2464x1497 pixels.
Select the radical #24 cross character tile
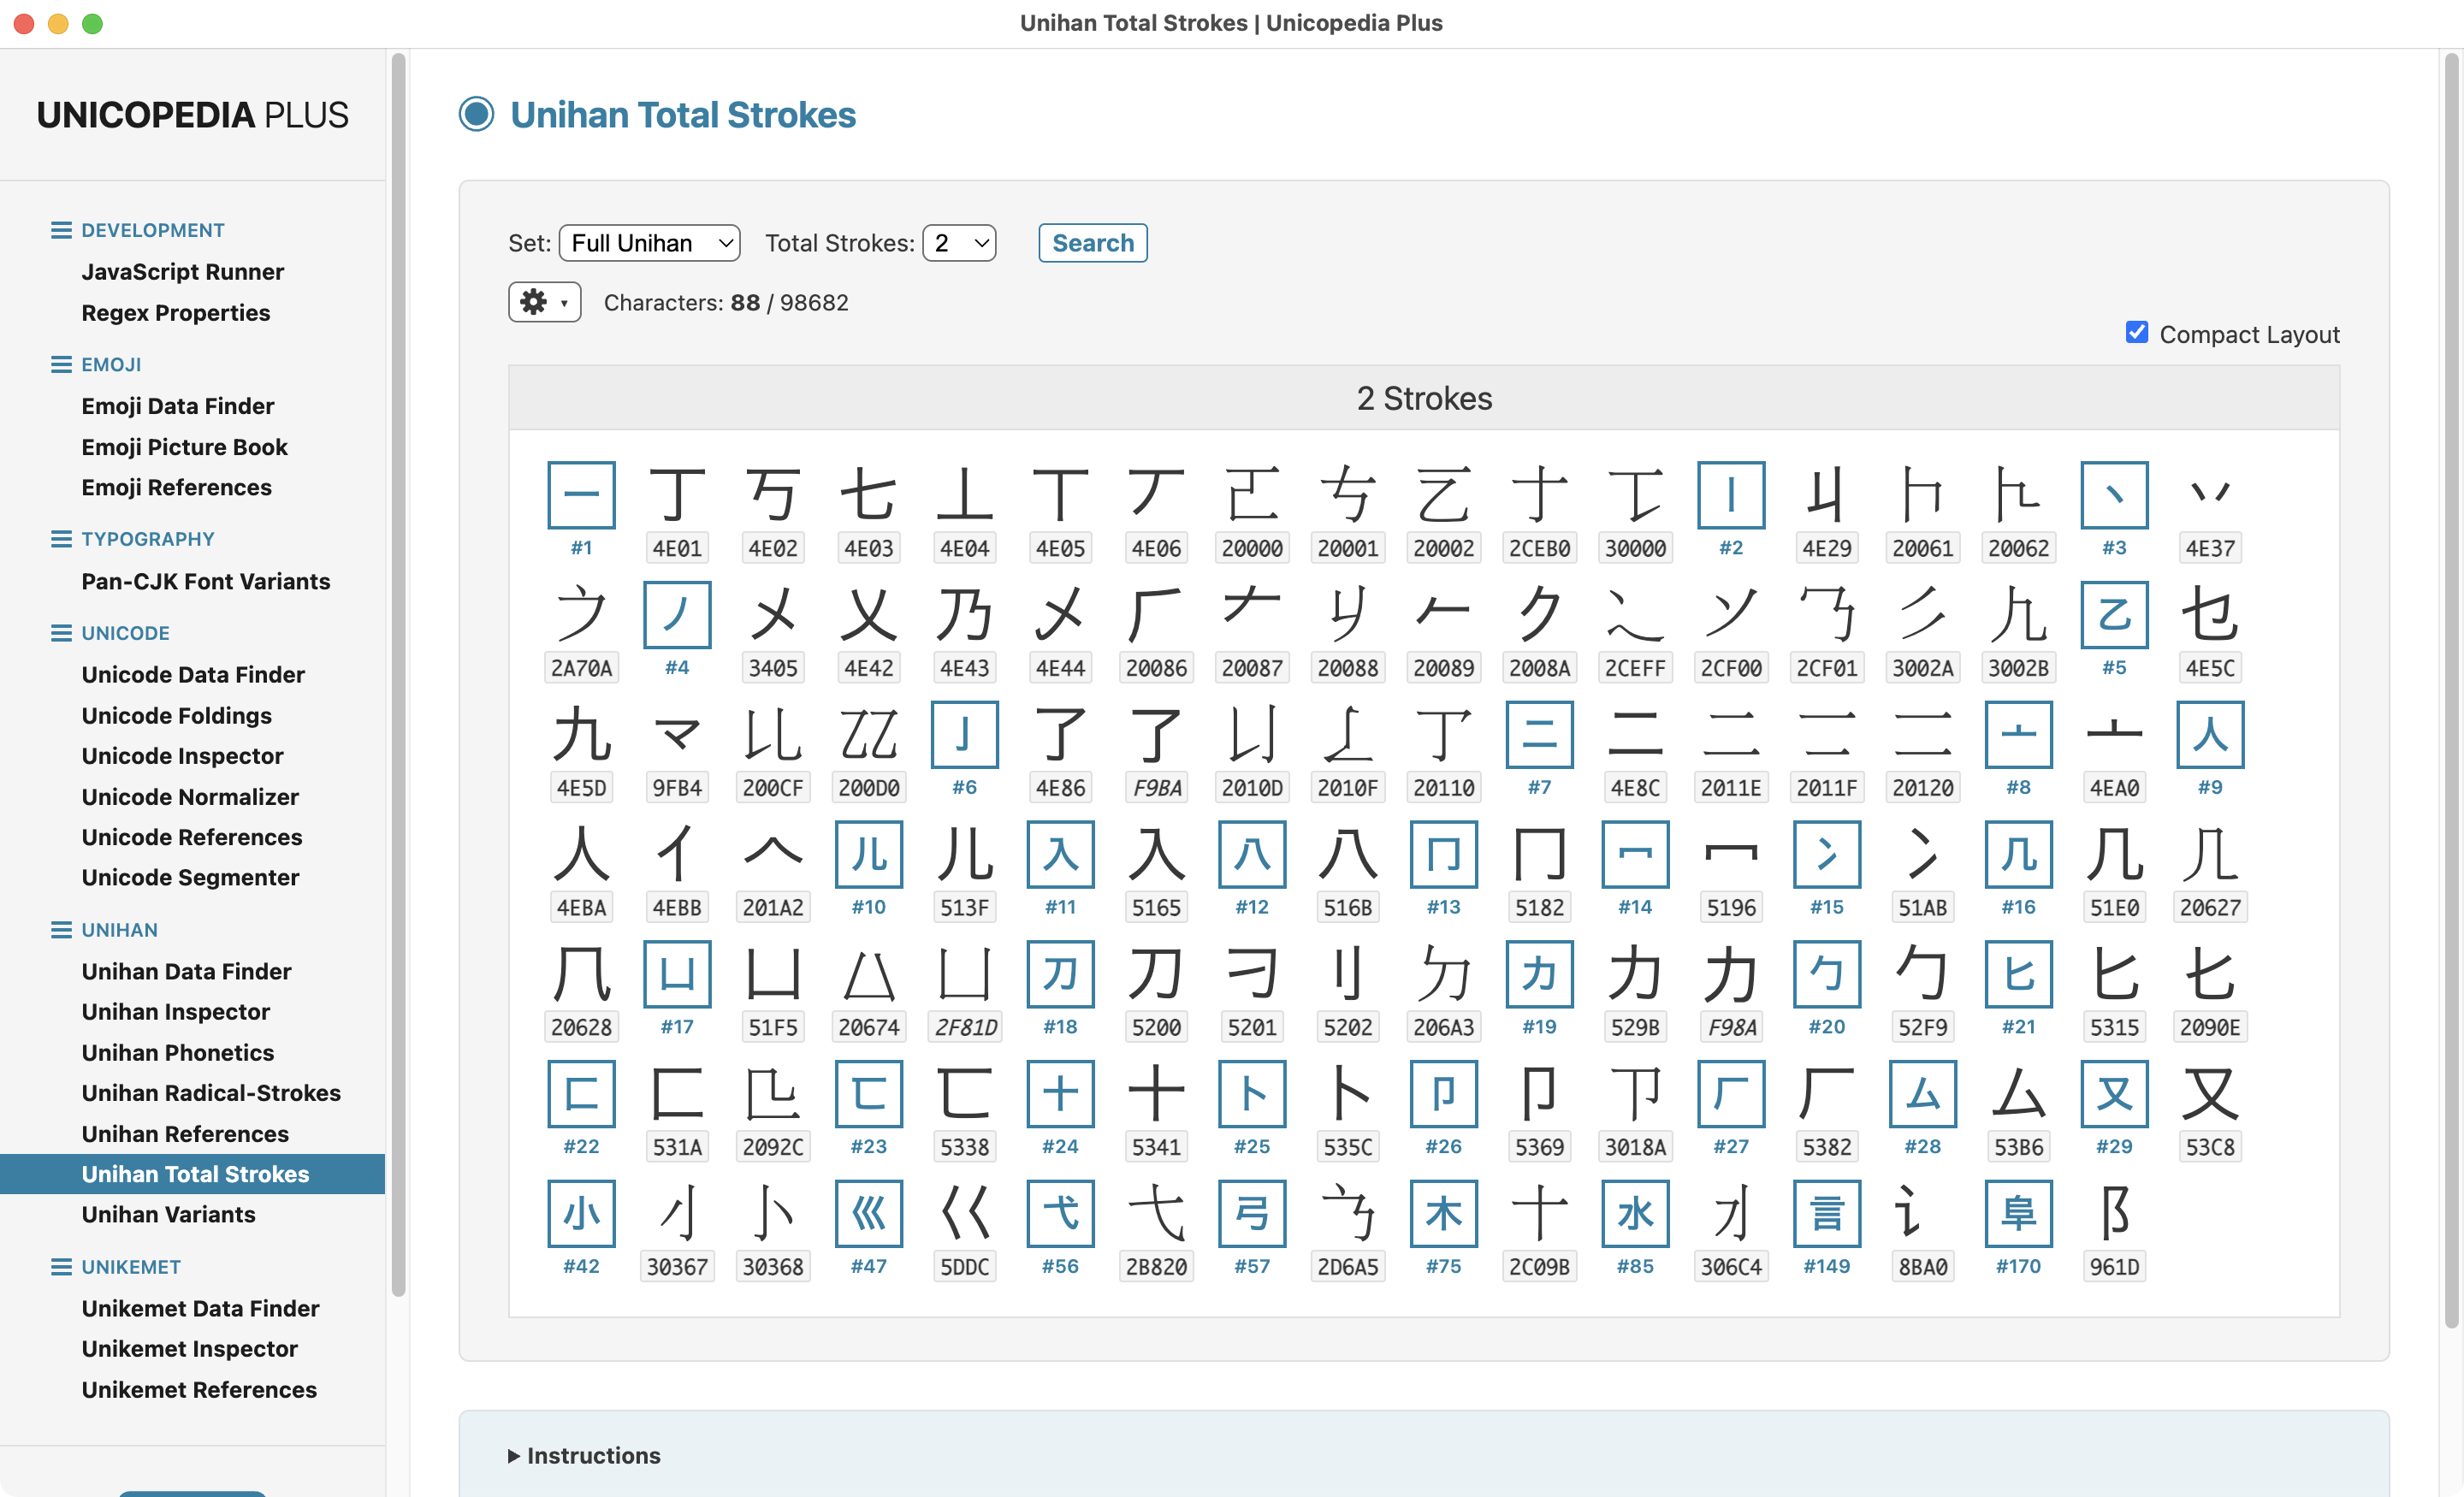point(1060,1093)
